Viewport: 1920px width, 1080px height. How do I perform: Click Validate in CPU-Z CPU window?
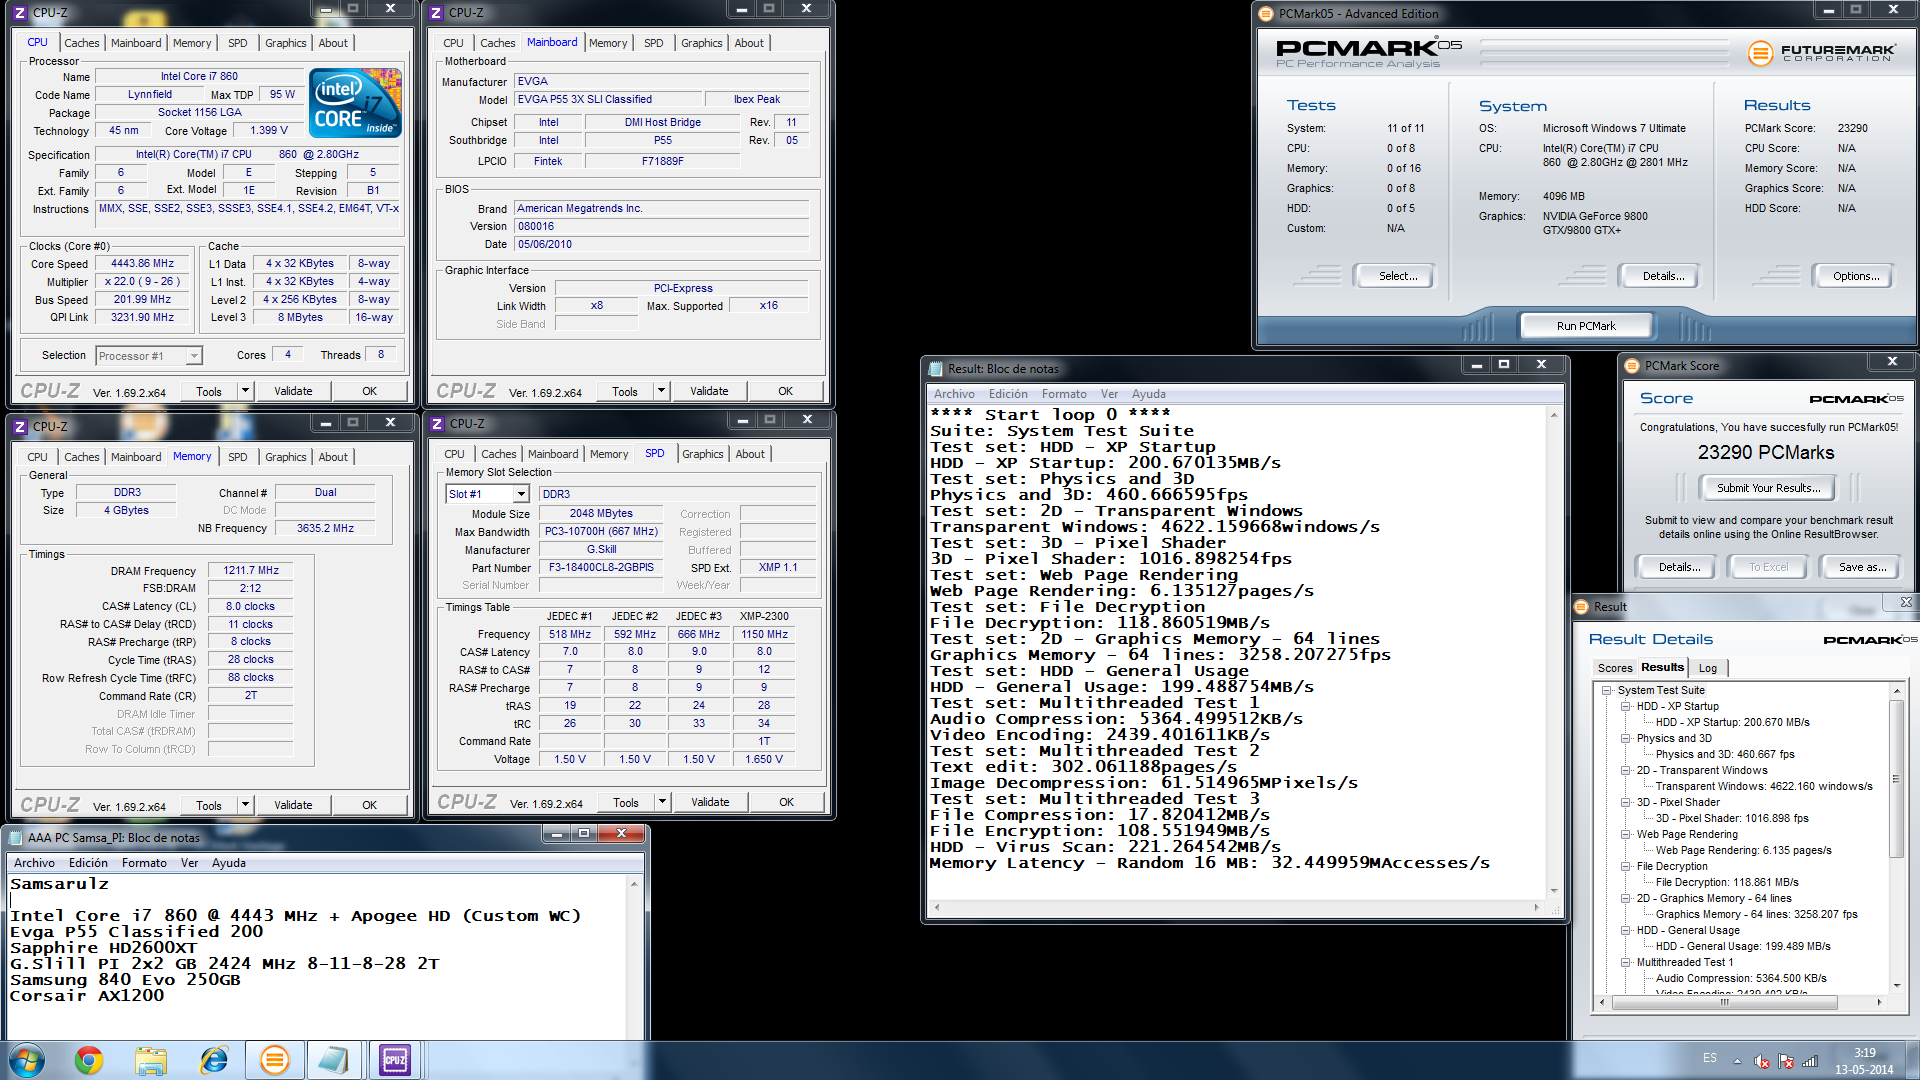[293, 391]
